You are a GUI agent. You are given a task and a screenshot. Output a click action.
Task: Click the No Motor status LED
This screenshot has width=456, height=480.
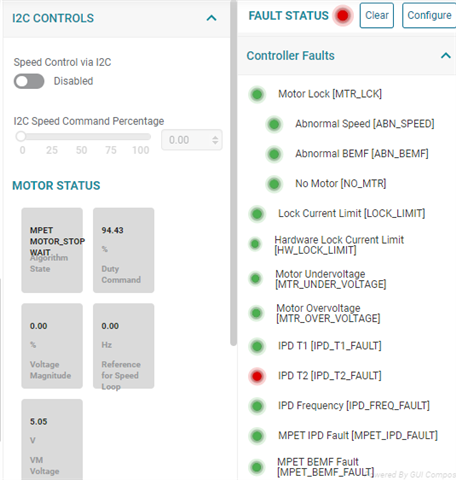[x=274, y=184]
